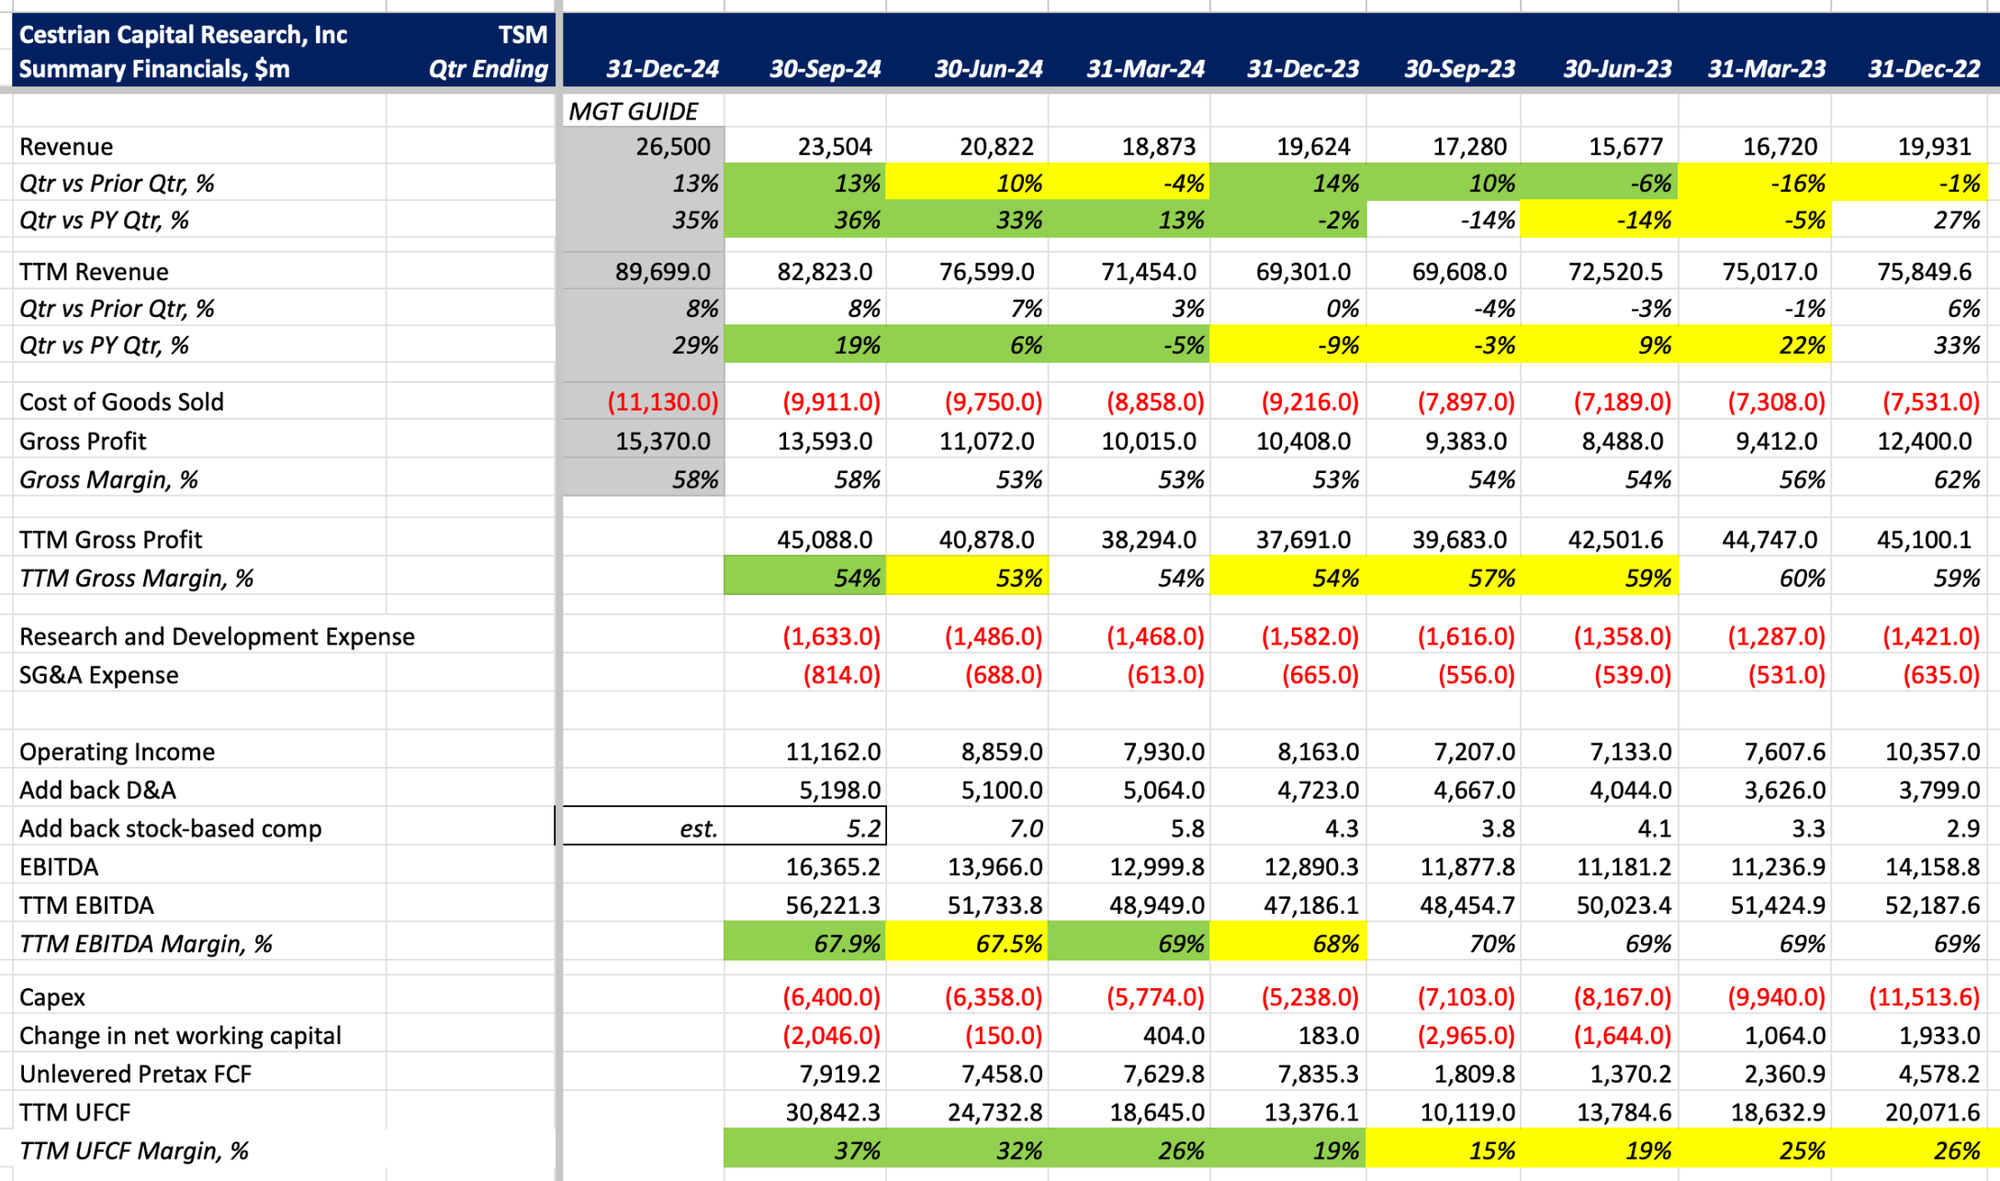2000x1181 pixels.
Task: Click the TTM Gross Margin 60% cell
Action: (1801, 578)
